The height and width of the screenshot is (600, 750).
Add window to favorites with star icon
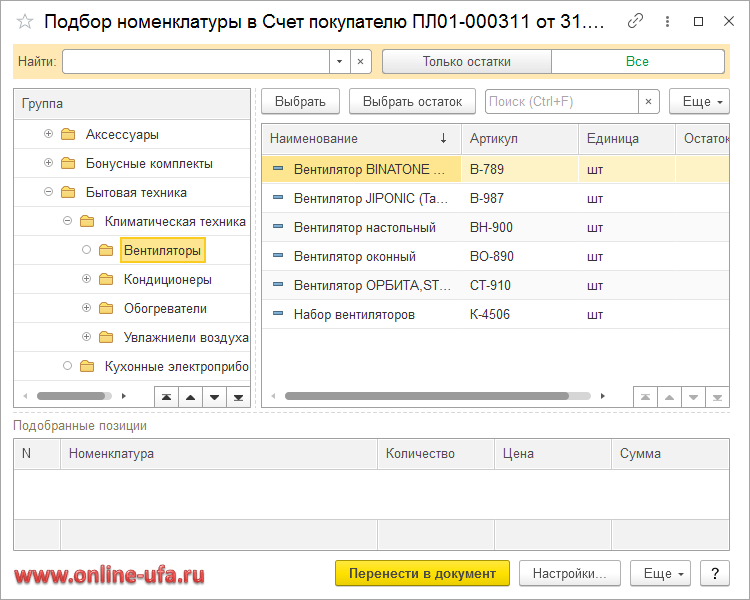[x=25, y=21]
